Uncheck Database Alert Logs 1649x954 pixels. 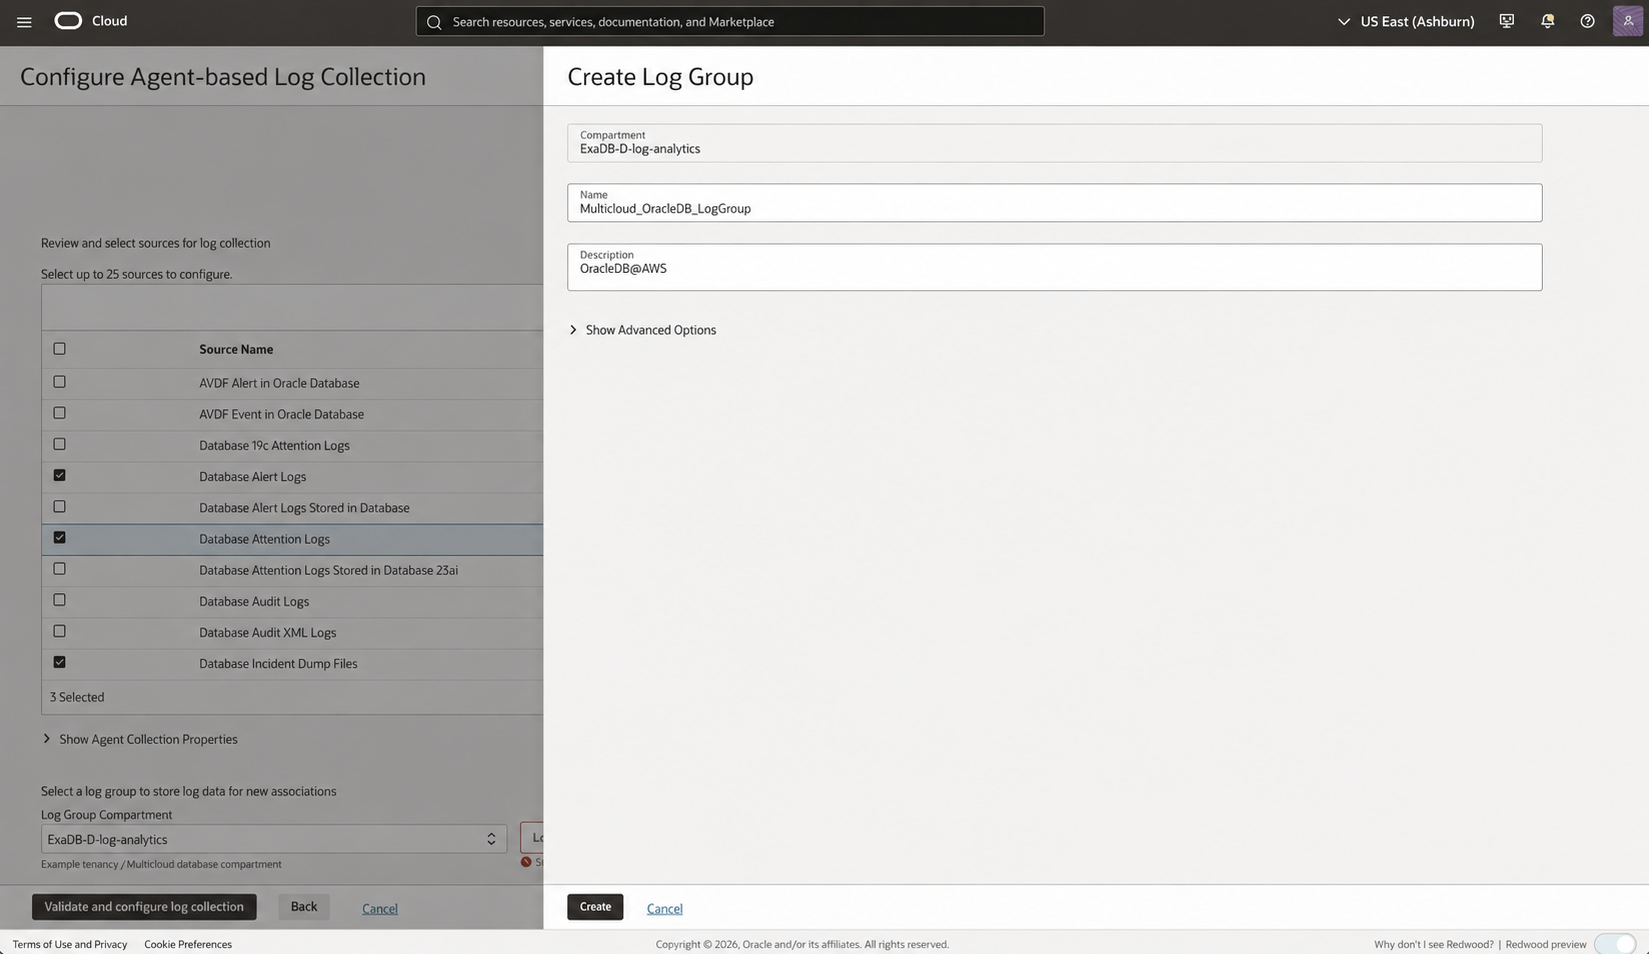pos(59,475)
